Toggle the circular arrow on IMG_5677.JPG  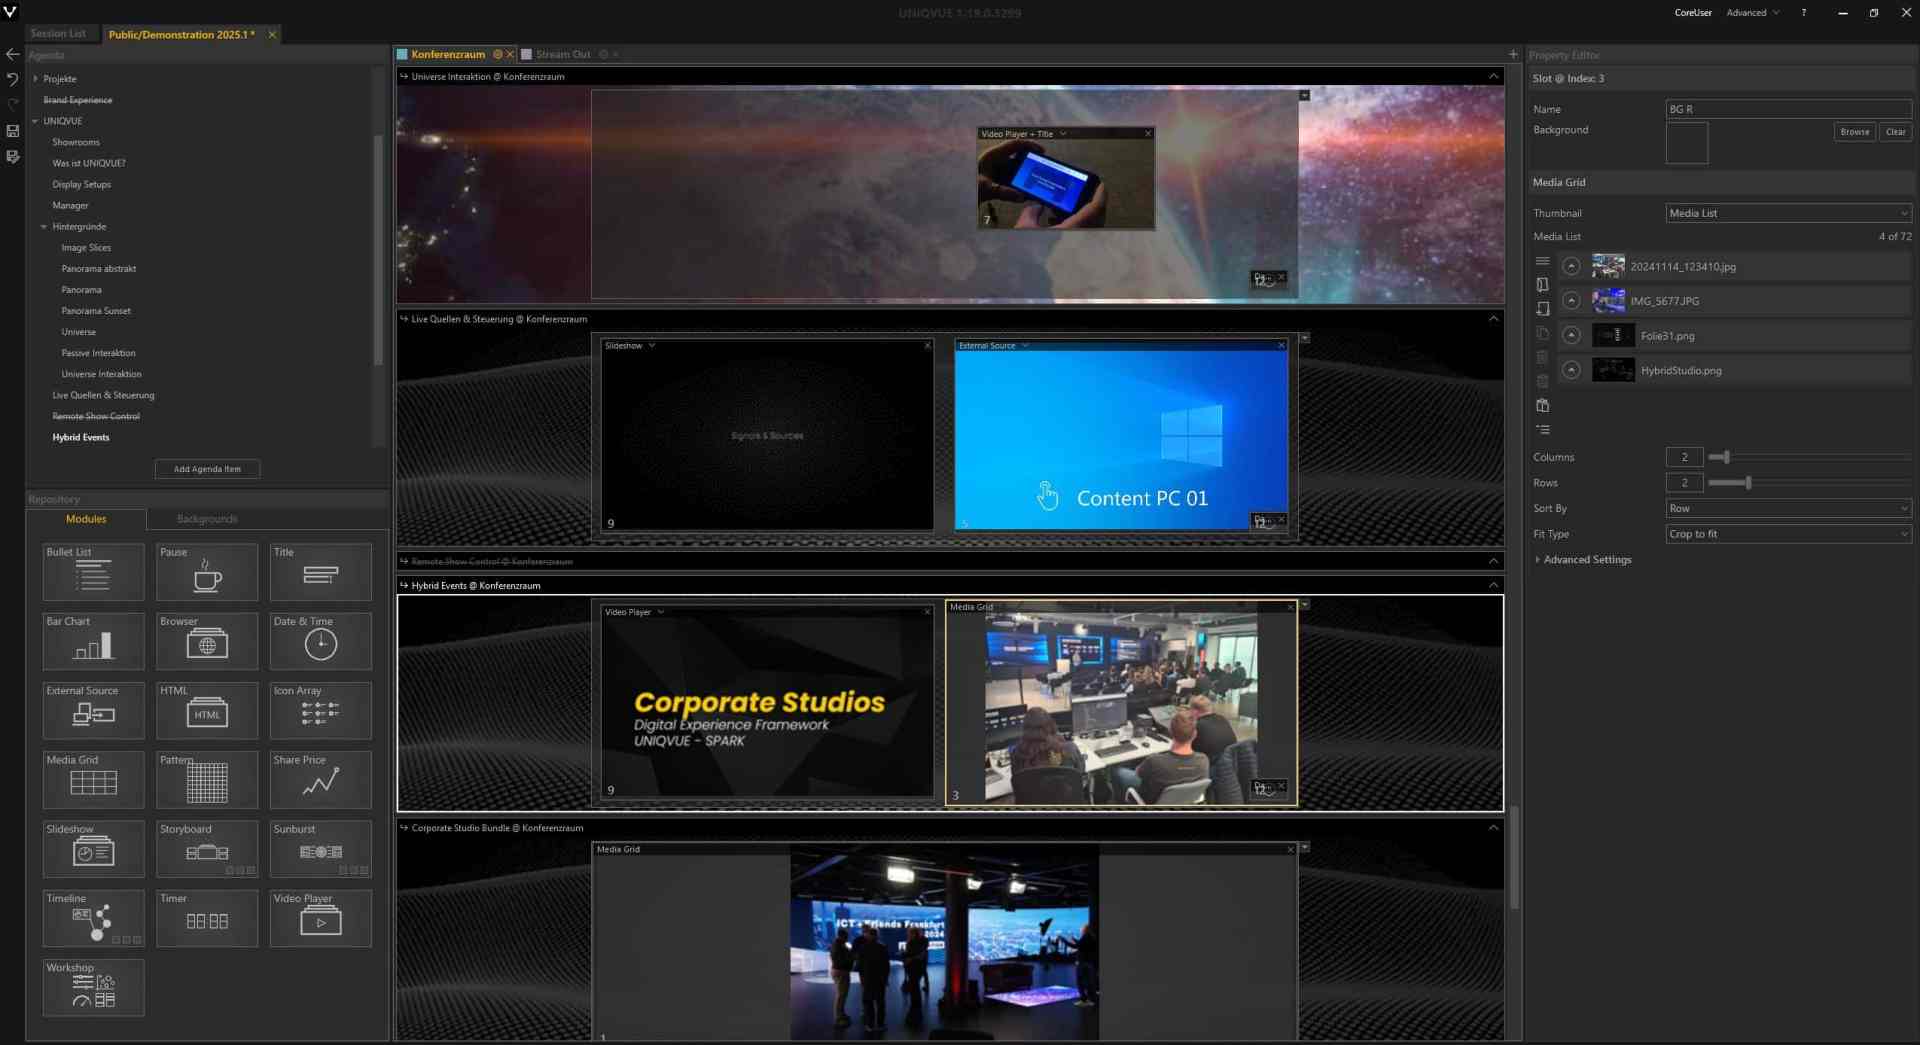(1572, 300)
